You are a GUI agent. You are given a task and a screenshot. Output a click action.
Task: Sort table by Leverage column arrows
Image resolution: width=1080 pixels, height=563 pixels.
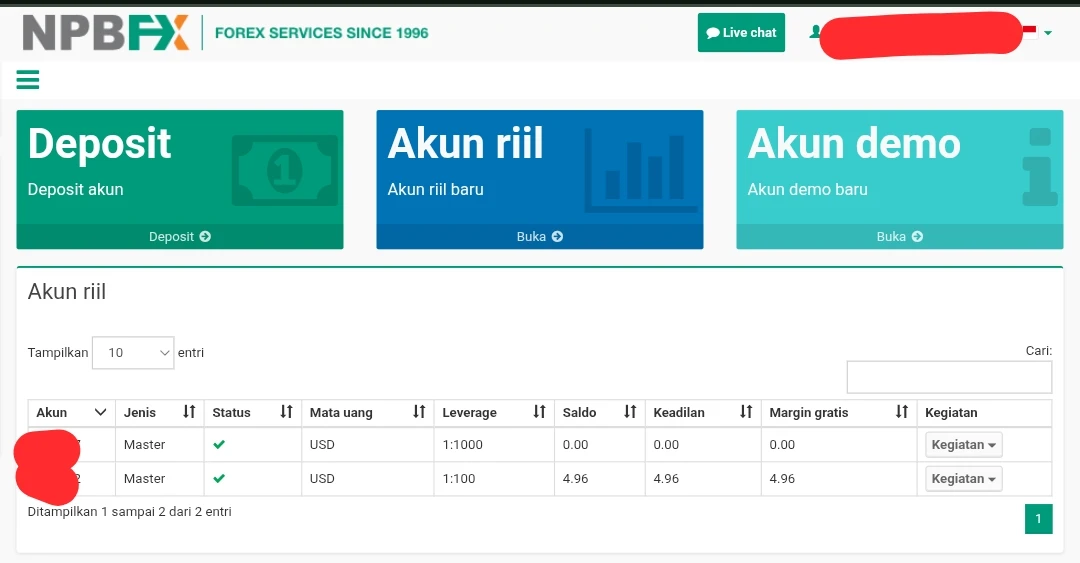pyautogui.click(x=539, y=412)
